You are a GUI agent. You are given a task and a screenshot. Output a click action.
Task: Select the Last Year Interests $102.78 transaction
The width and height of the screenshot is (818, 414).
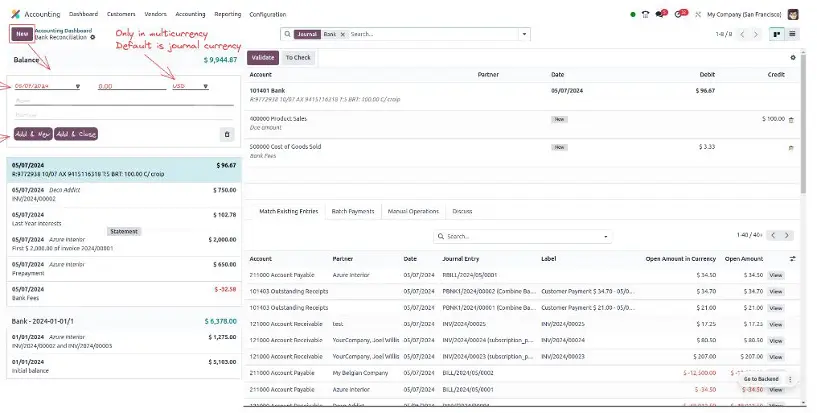(x=124, y=219)
